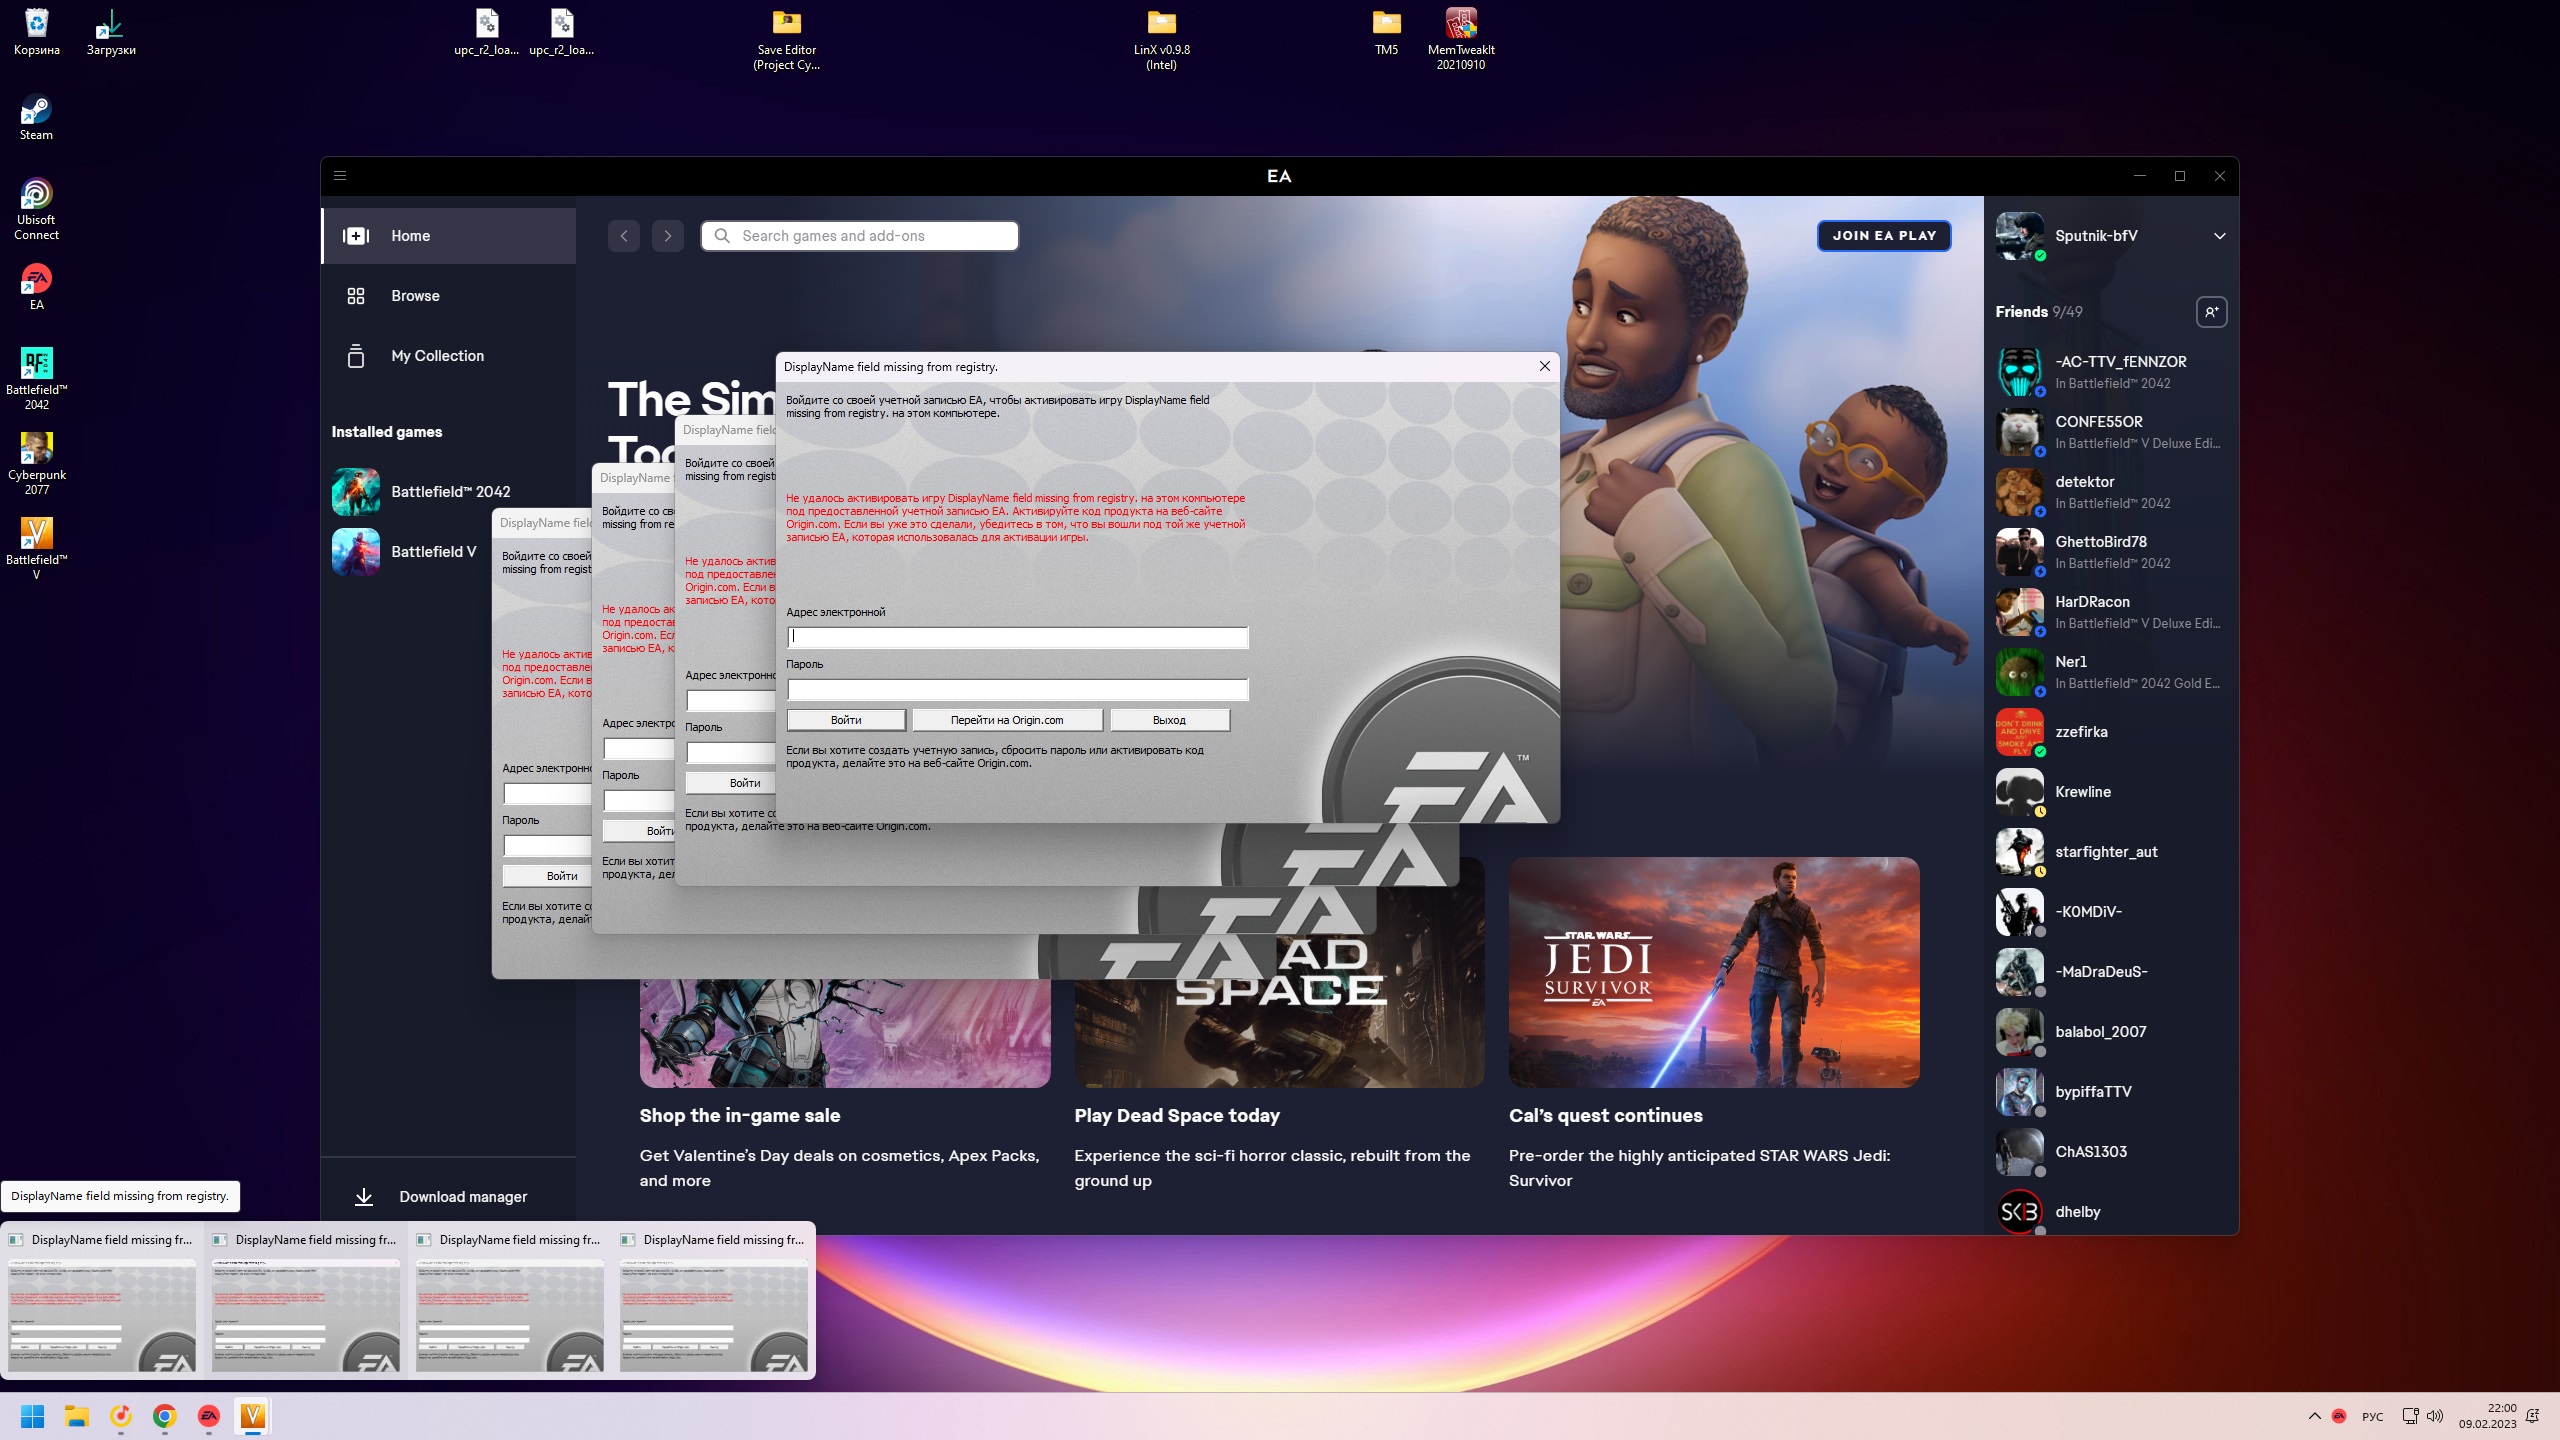
Task: Click the add friend icon
Action: (x=2211, y=312)
